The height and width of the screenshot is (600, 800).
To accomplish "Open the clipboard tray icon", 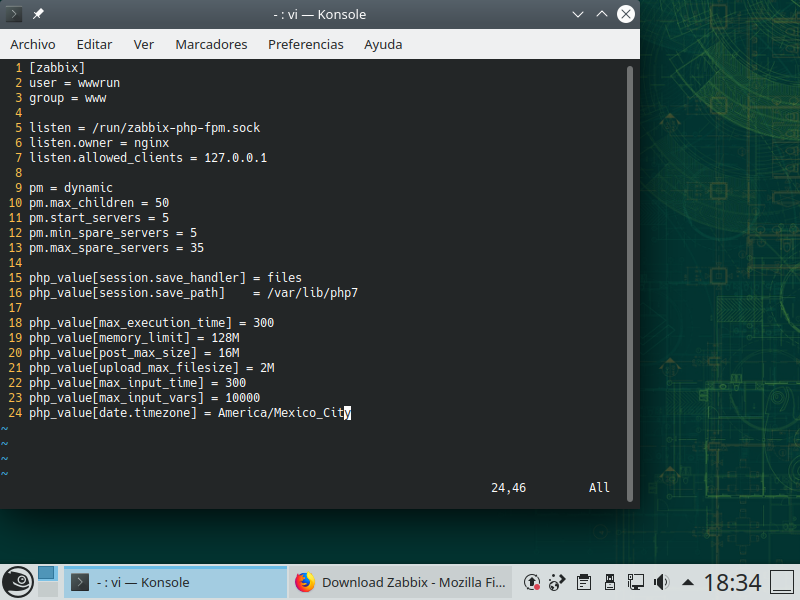I will pyautogui.click(x=584, y=582).
